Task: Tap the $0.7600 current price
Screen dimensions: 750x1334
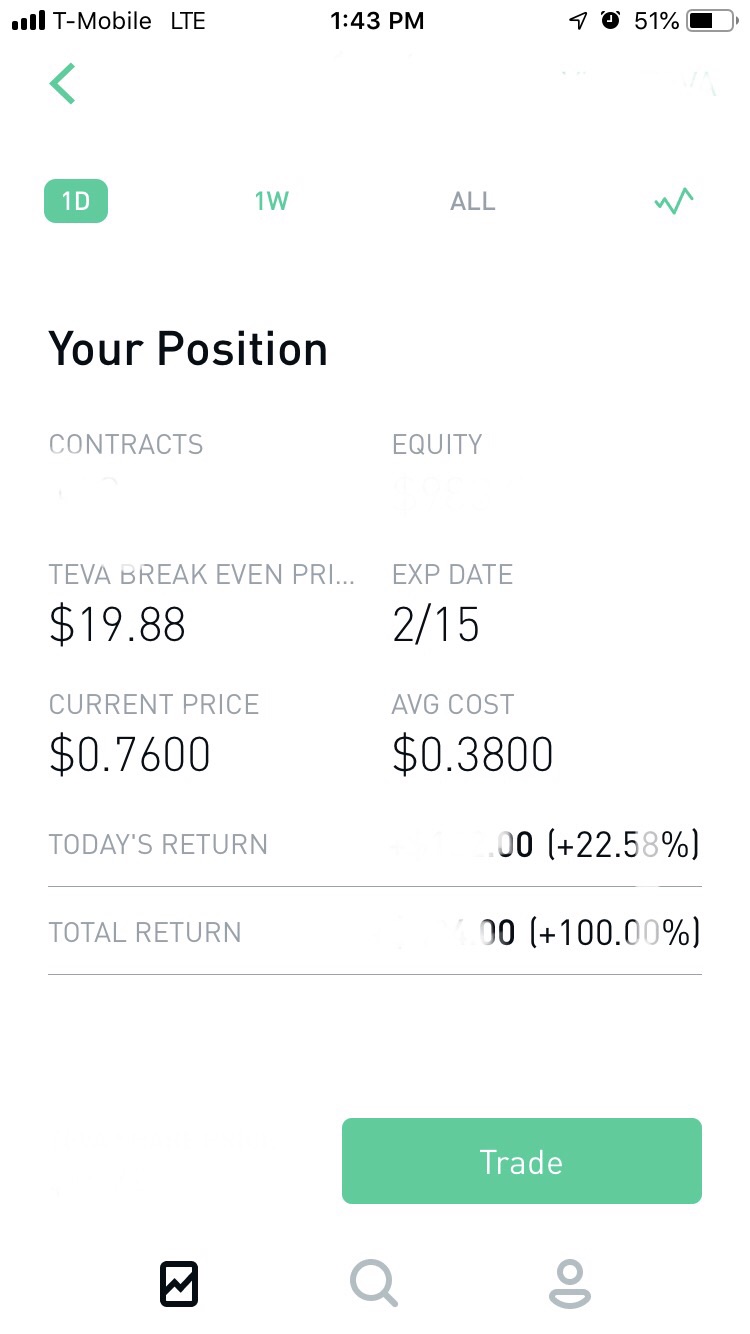Action: [130, 754]
